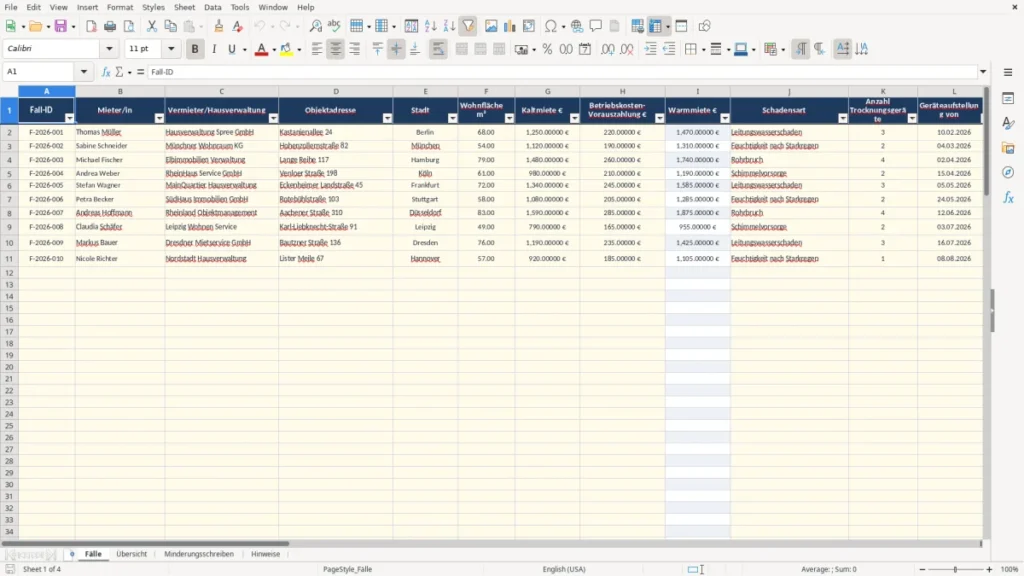Viewport: 1024px width, 576px height.
Task: Open the Tools menu
Action: (240, 7)
